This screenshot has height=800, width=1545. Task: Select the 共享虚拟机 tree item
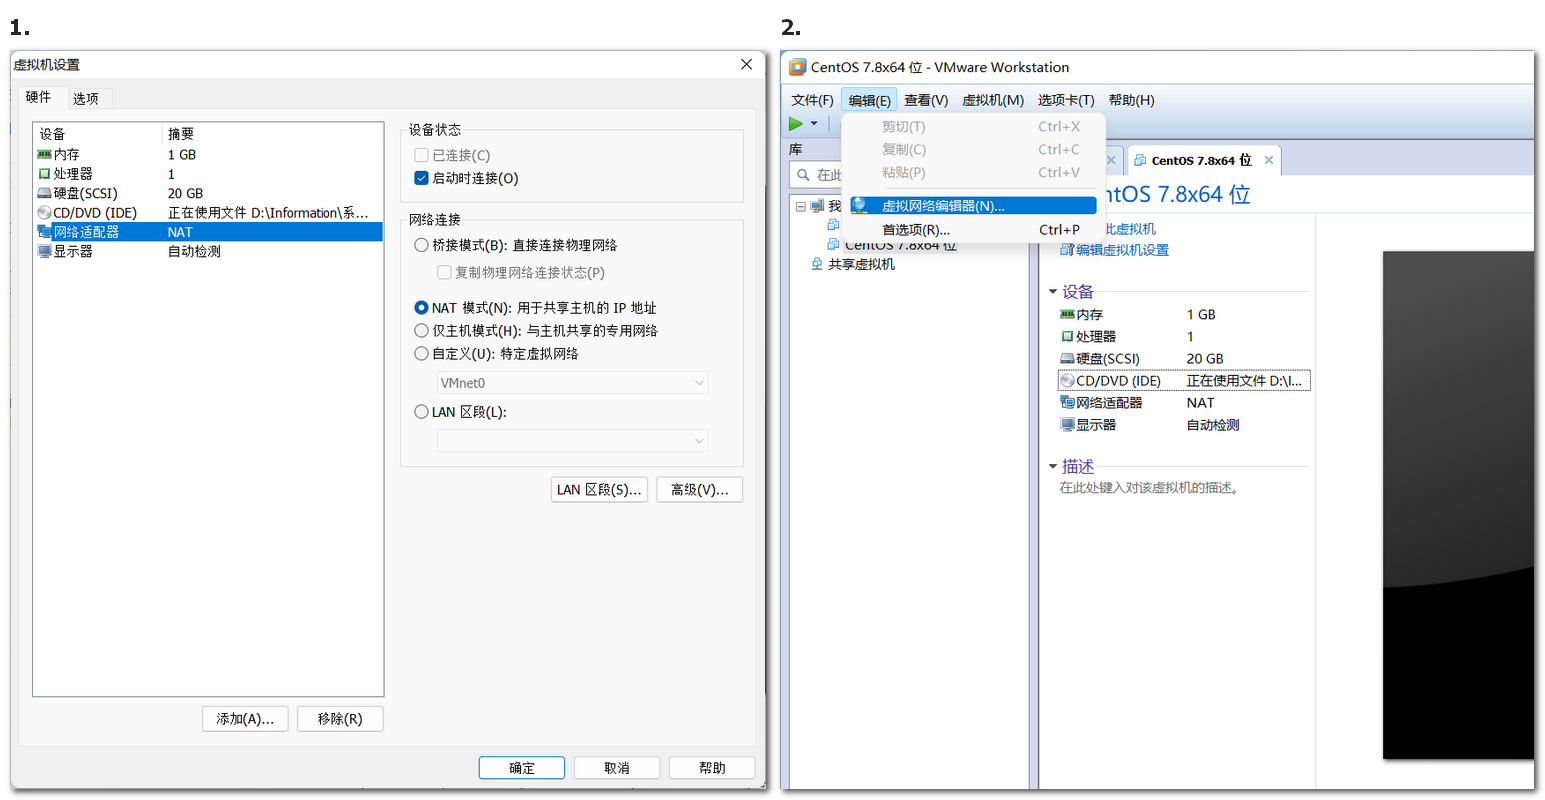[861, 265]
